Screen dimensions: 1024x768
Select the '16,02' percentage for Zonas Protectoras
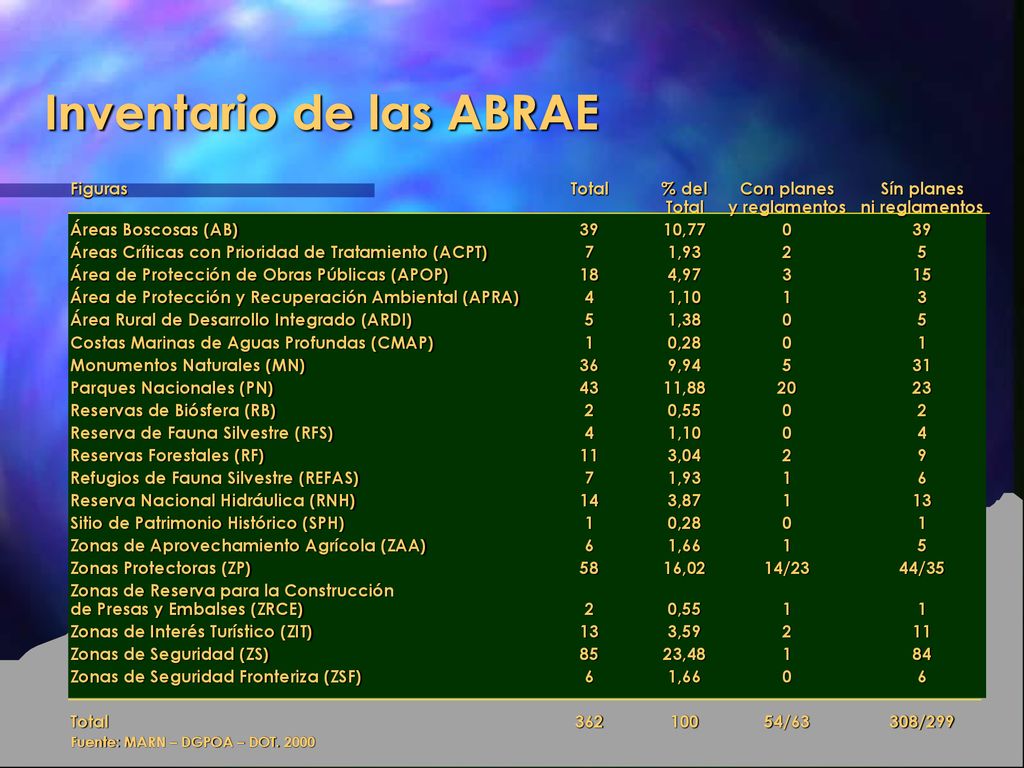coord(684,568)
